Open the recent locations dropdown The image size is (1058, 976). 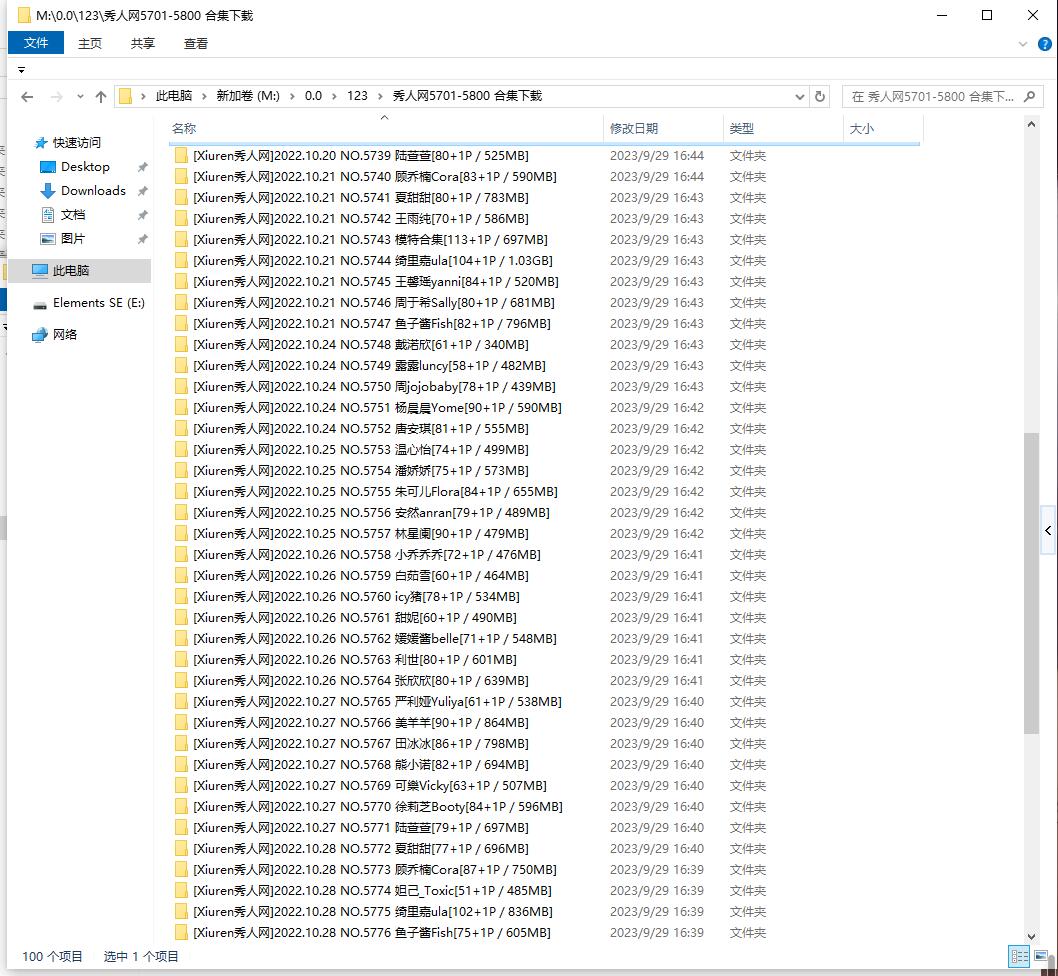point(80,97)
